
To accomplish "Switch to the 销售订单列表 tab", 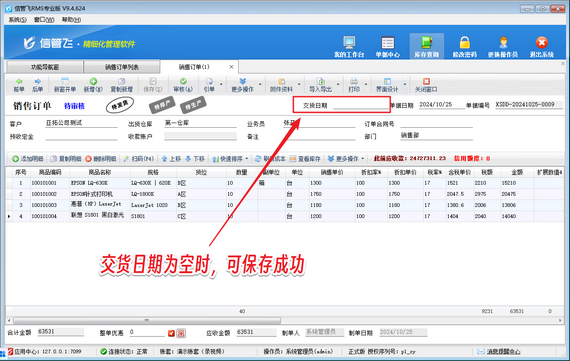I will (122, 67).
